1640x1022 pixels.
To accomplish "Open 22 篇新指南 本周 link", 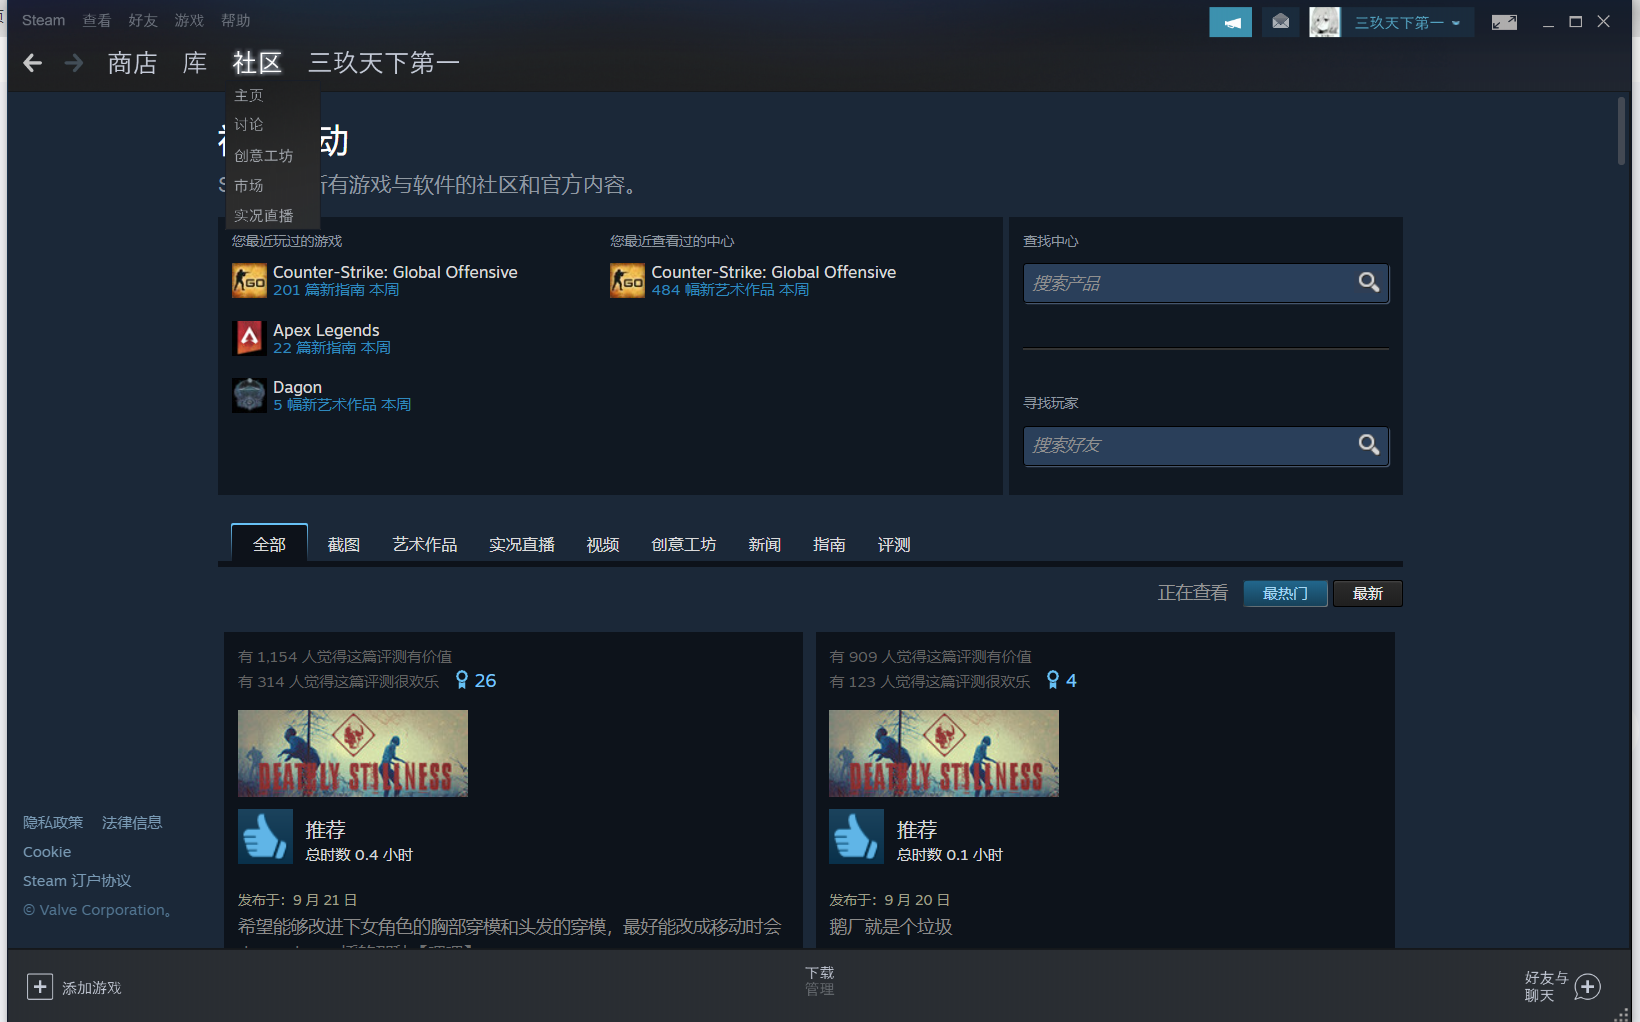I will pyautogui.click(x=332, y=348).
